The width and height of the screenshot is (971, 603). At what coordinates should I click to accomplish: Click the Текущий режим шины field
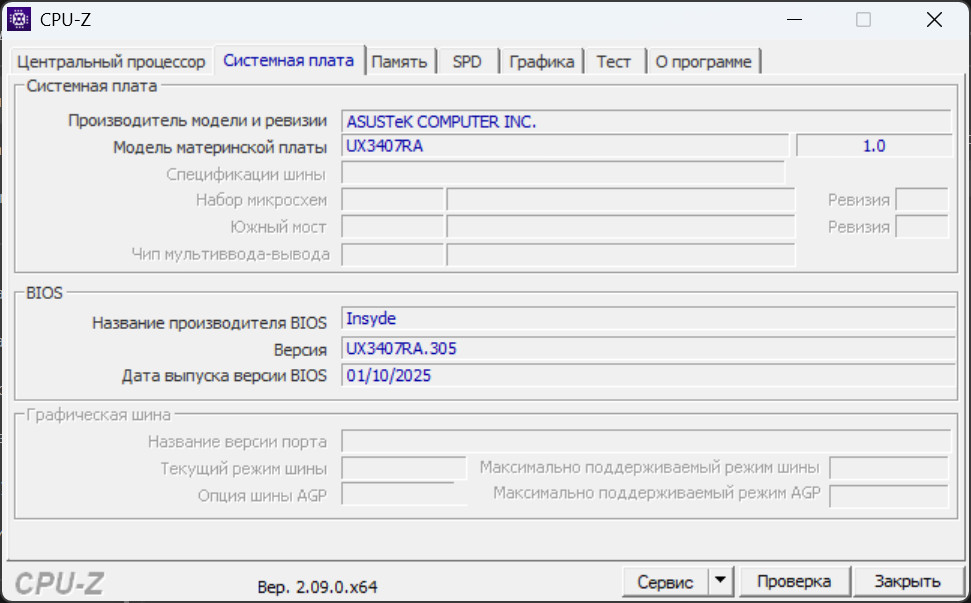(404, 468)
